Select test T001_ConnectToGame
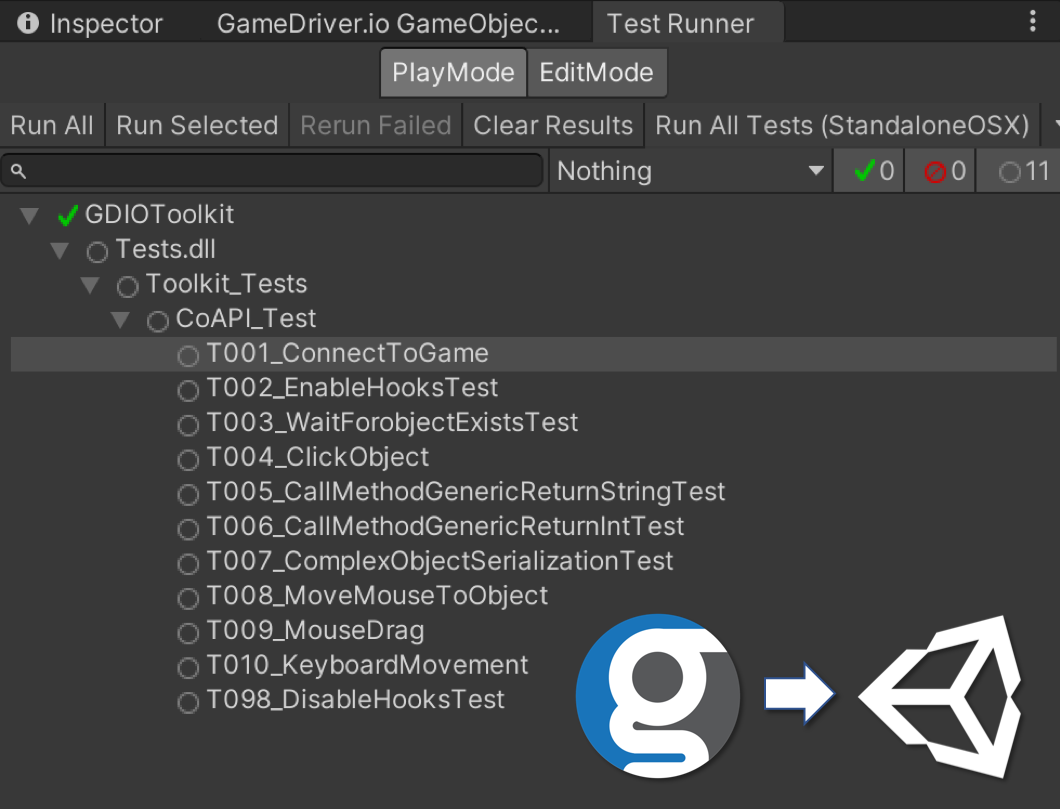This screenshot has width=1060, height=809. tap(534, 353)
